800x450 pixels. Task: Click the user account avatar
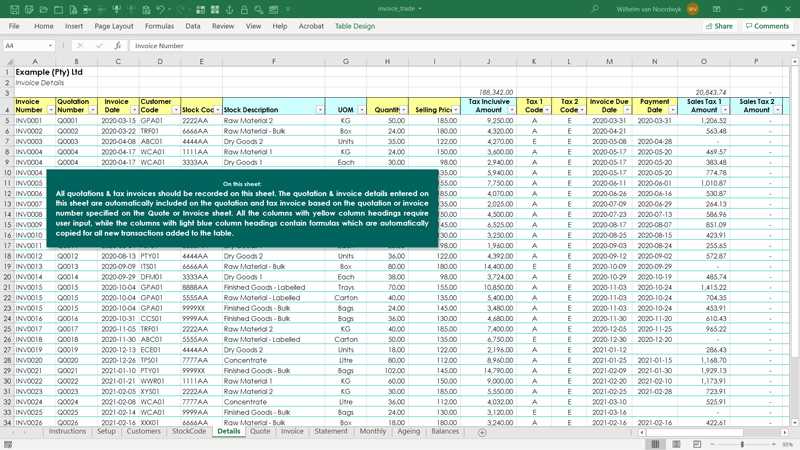click(x=692, y=9)
